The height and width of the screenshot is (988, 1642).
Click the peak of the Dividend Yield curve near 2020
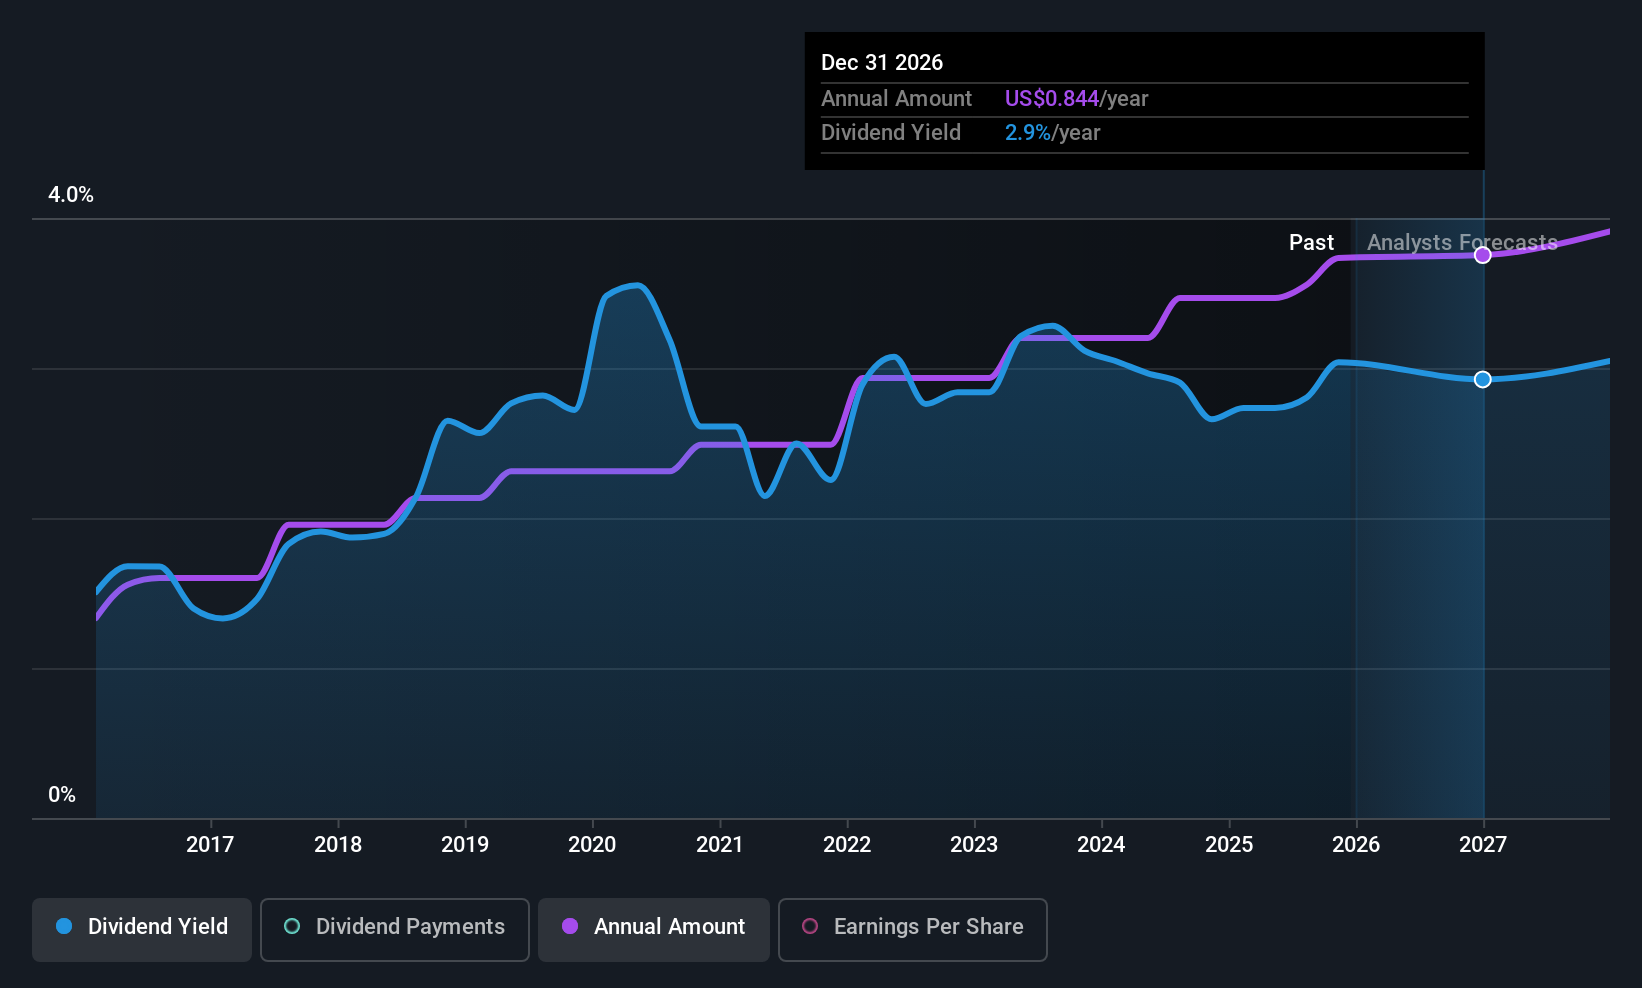630,287
